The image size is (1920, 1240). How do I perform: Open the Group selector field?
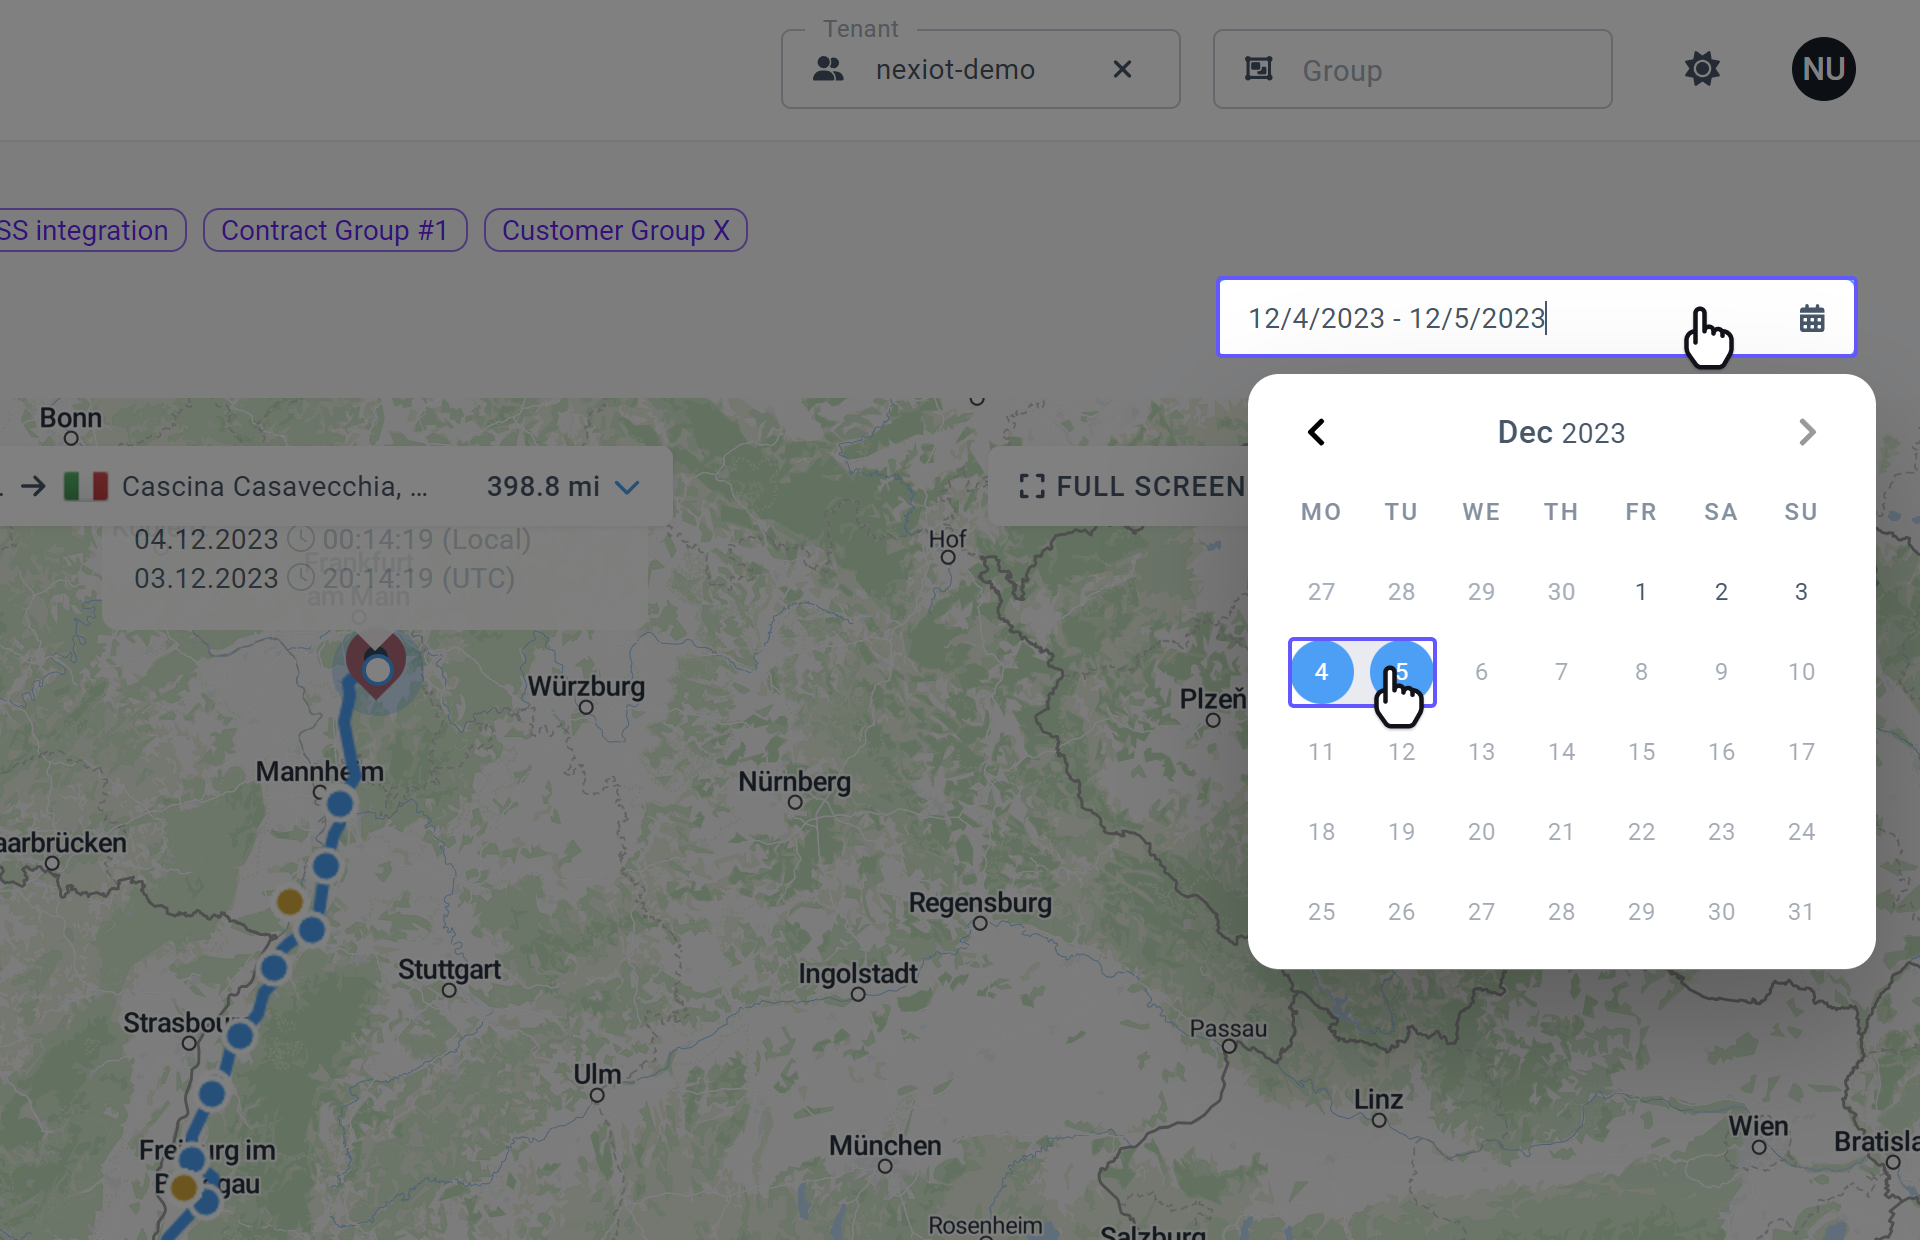(1412, 69)
